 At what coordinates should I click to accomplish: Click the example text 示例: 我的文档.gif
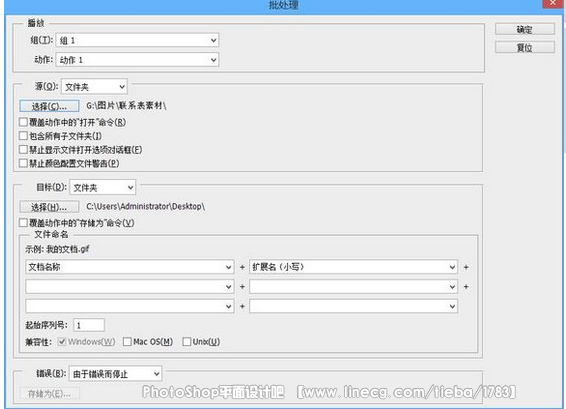coord(57,249)
